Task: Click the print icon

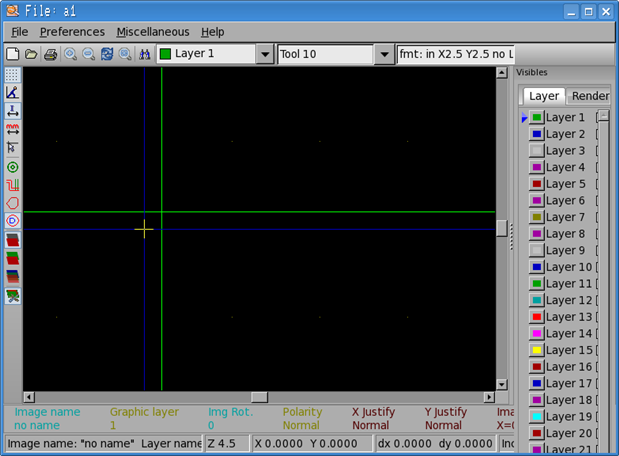Action: (x=50, y=54)
